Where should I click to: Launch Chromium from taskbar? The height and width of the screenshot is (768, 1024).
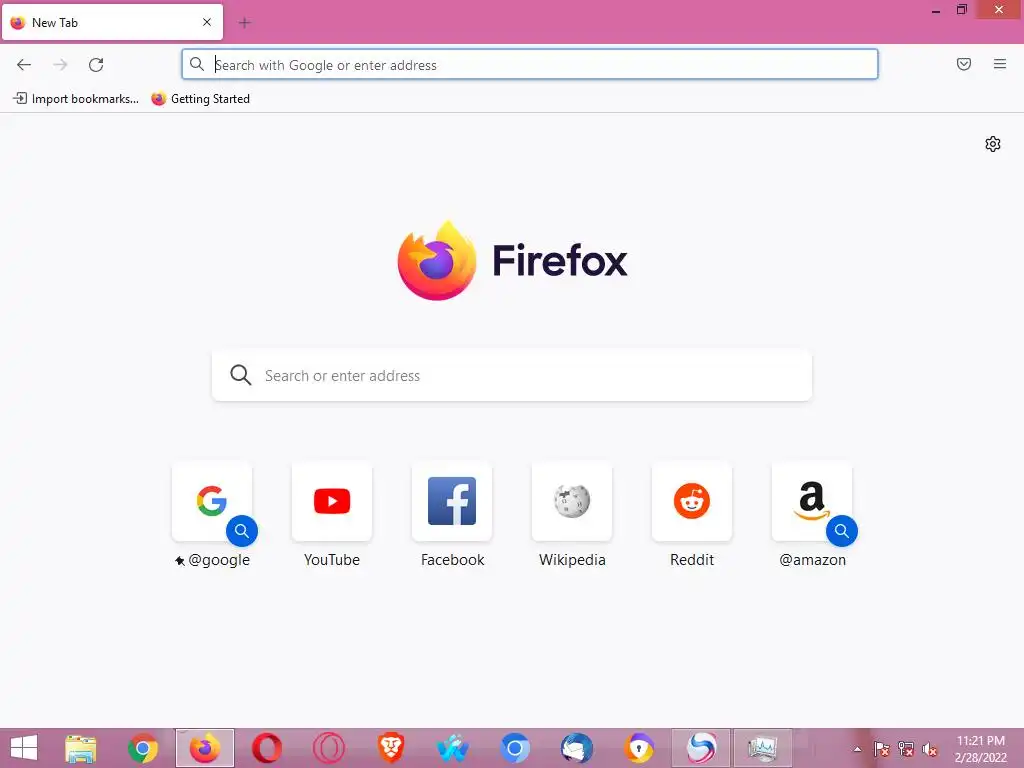(x=515, y=748)
